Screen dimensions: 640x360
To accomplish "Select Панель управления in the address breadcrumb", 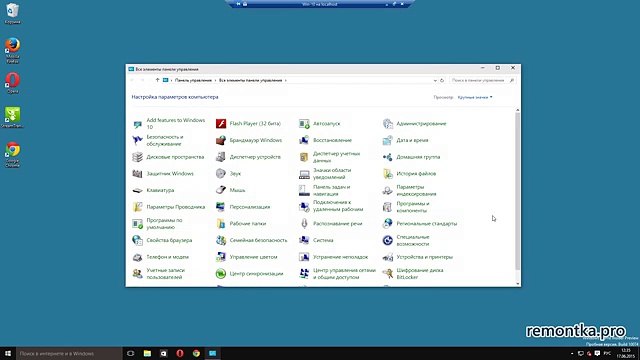I will coord(193,80).
